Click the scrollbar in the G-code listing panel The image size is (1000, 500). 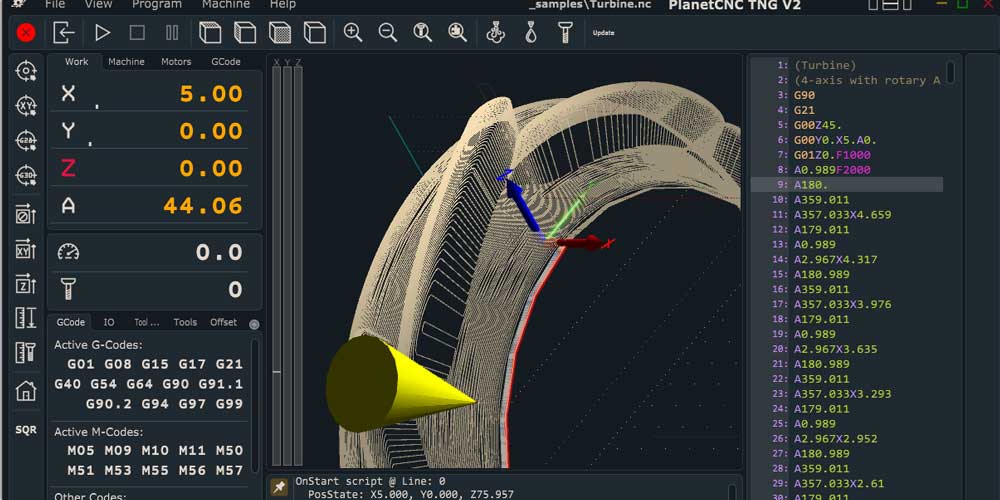[950, 71]
